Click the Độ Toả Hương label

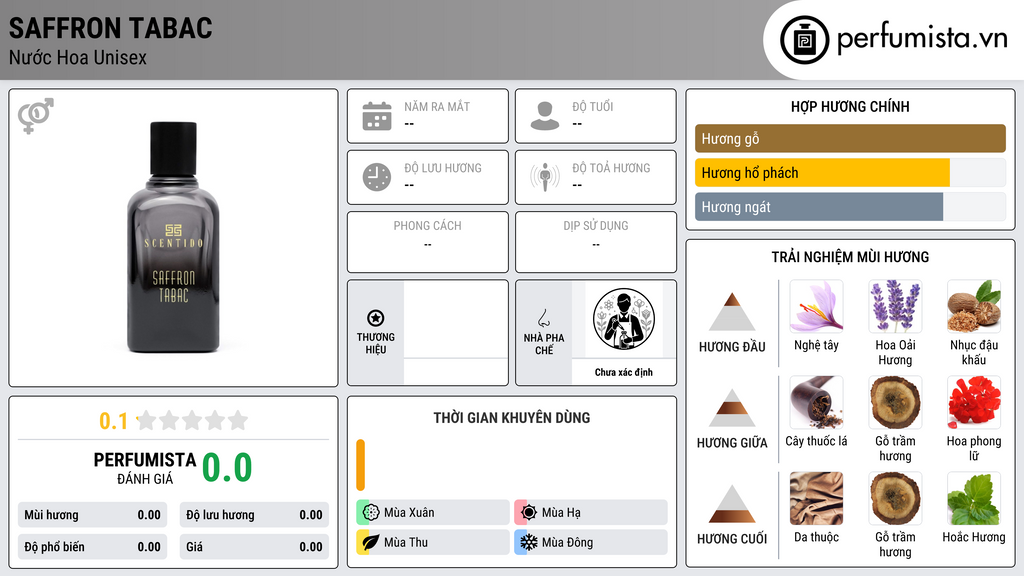pyautogui.click(x=611, y=168)
